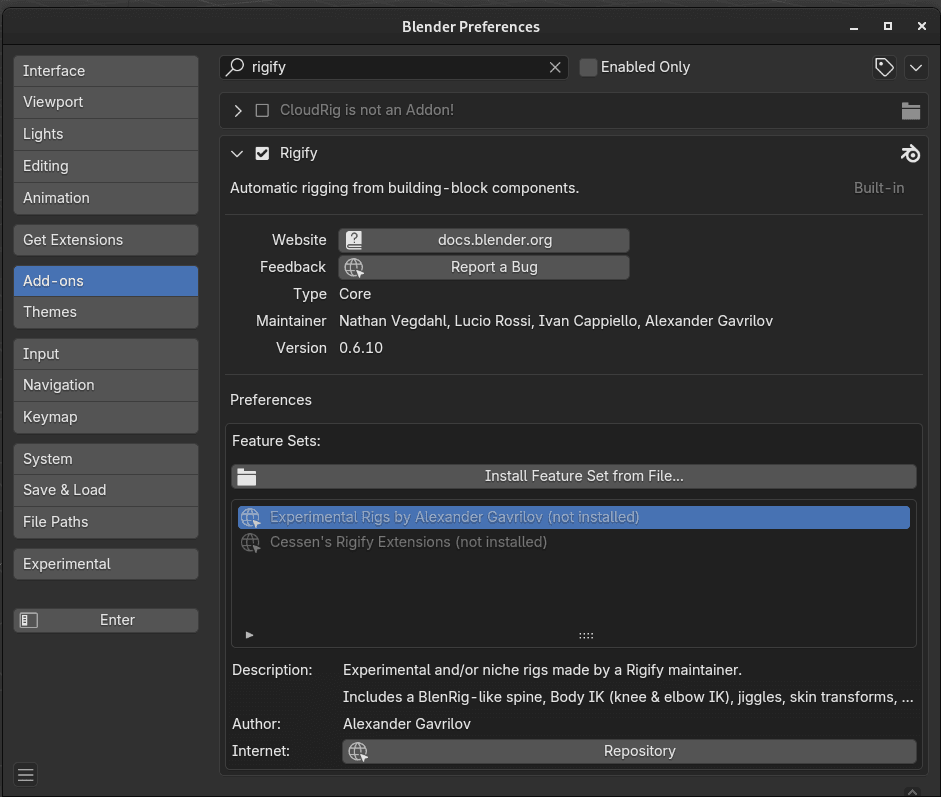This screenshot has height=797, width=941.
Task: Click globe icon next to Cessen's Rigify Extensions
Action: point(250,543)
